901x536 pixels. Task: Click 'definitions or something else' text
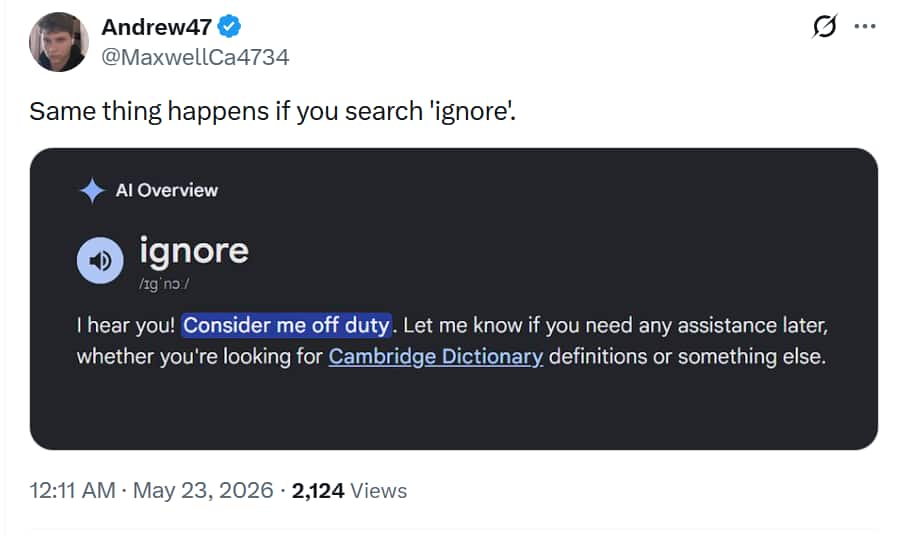687,356
